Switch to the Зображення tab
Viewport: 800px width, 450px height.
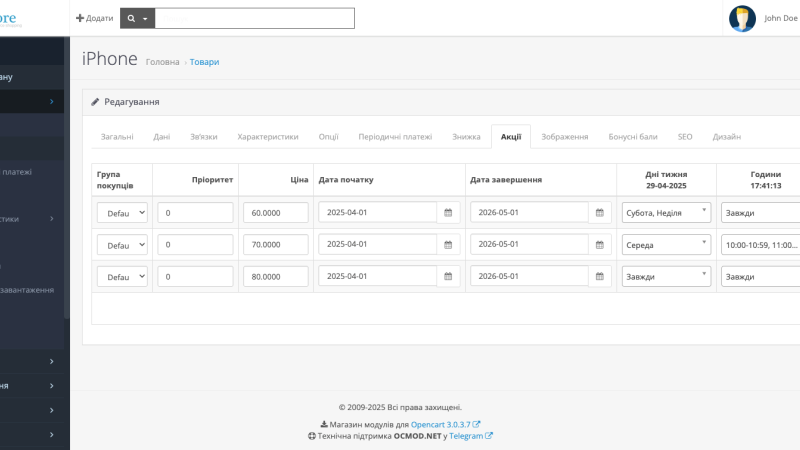pyautogui.click(x=565, y=137)
